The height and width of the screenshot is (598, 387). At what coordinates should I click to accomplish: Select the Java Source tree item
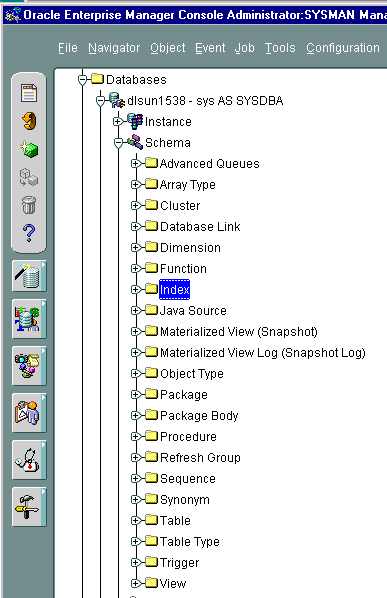(x=193, y=310)
